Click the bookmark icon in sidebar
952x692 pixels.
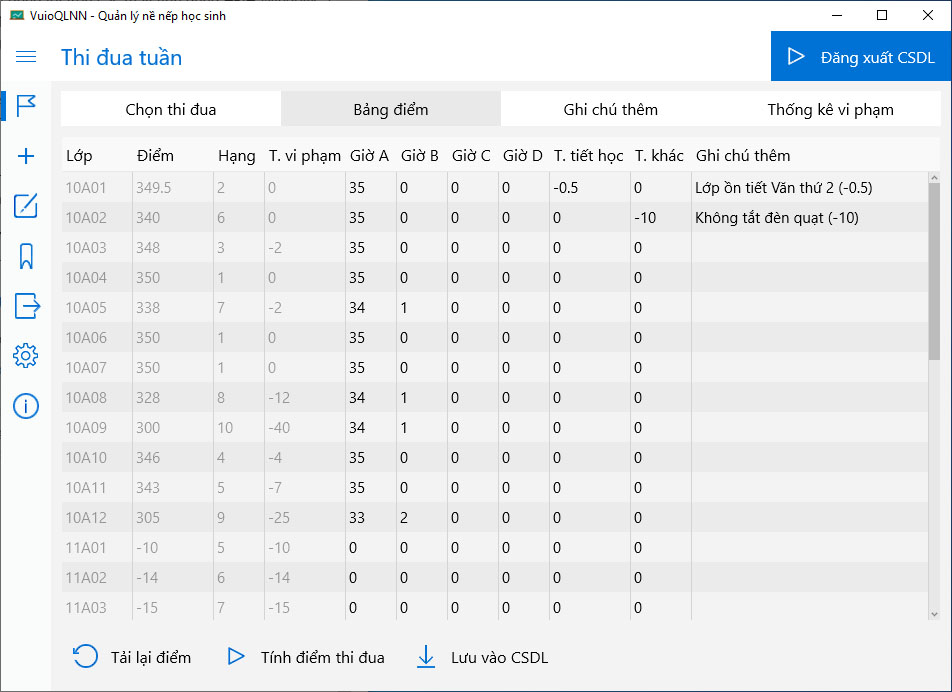26,256
